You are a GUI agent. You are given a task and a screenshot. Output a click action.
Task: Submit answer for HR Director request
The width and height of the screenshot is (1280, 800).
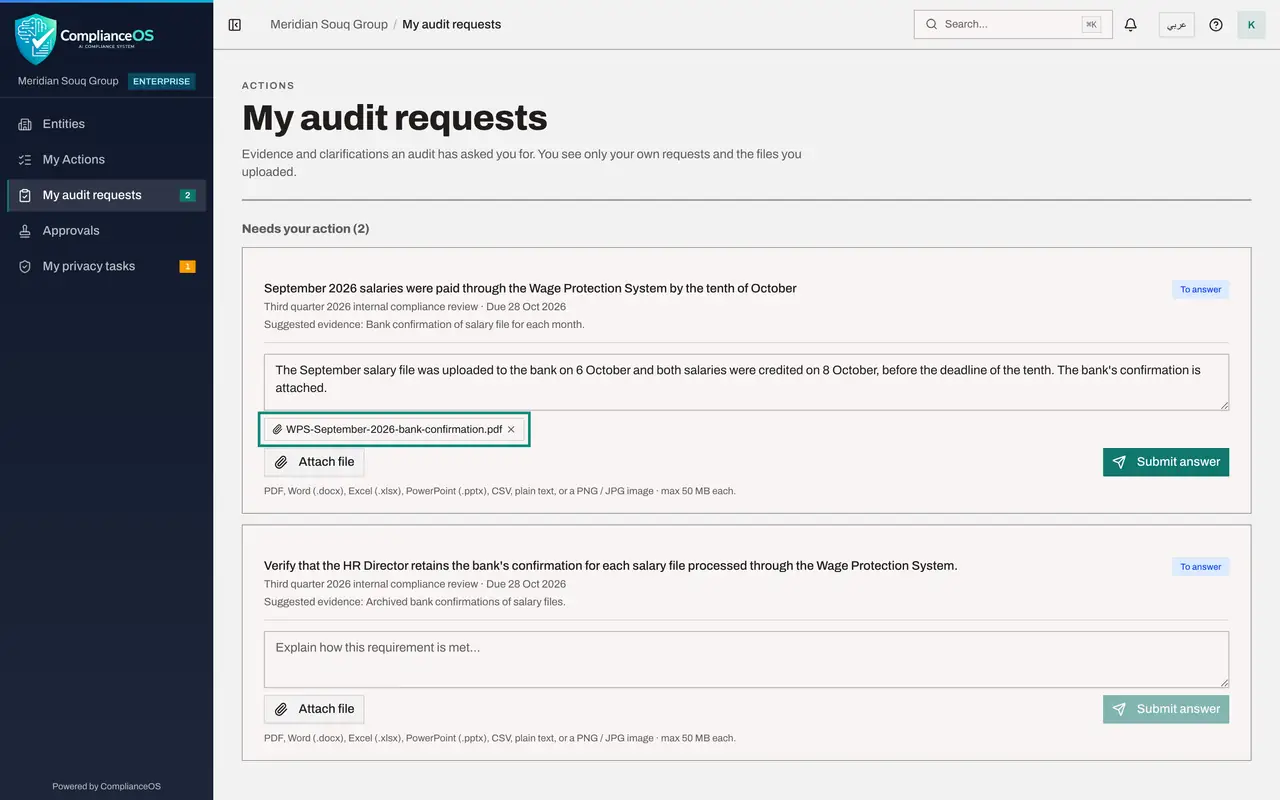[x=1166, y=709]
